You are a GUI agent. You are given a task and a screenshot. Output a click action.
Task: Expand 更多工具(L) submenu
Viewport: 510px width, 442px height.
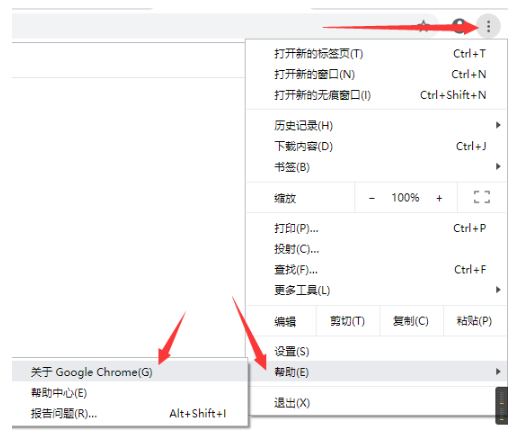point(377,290)
